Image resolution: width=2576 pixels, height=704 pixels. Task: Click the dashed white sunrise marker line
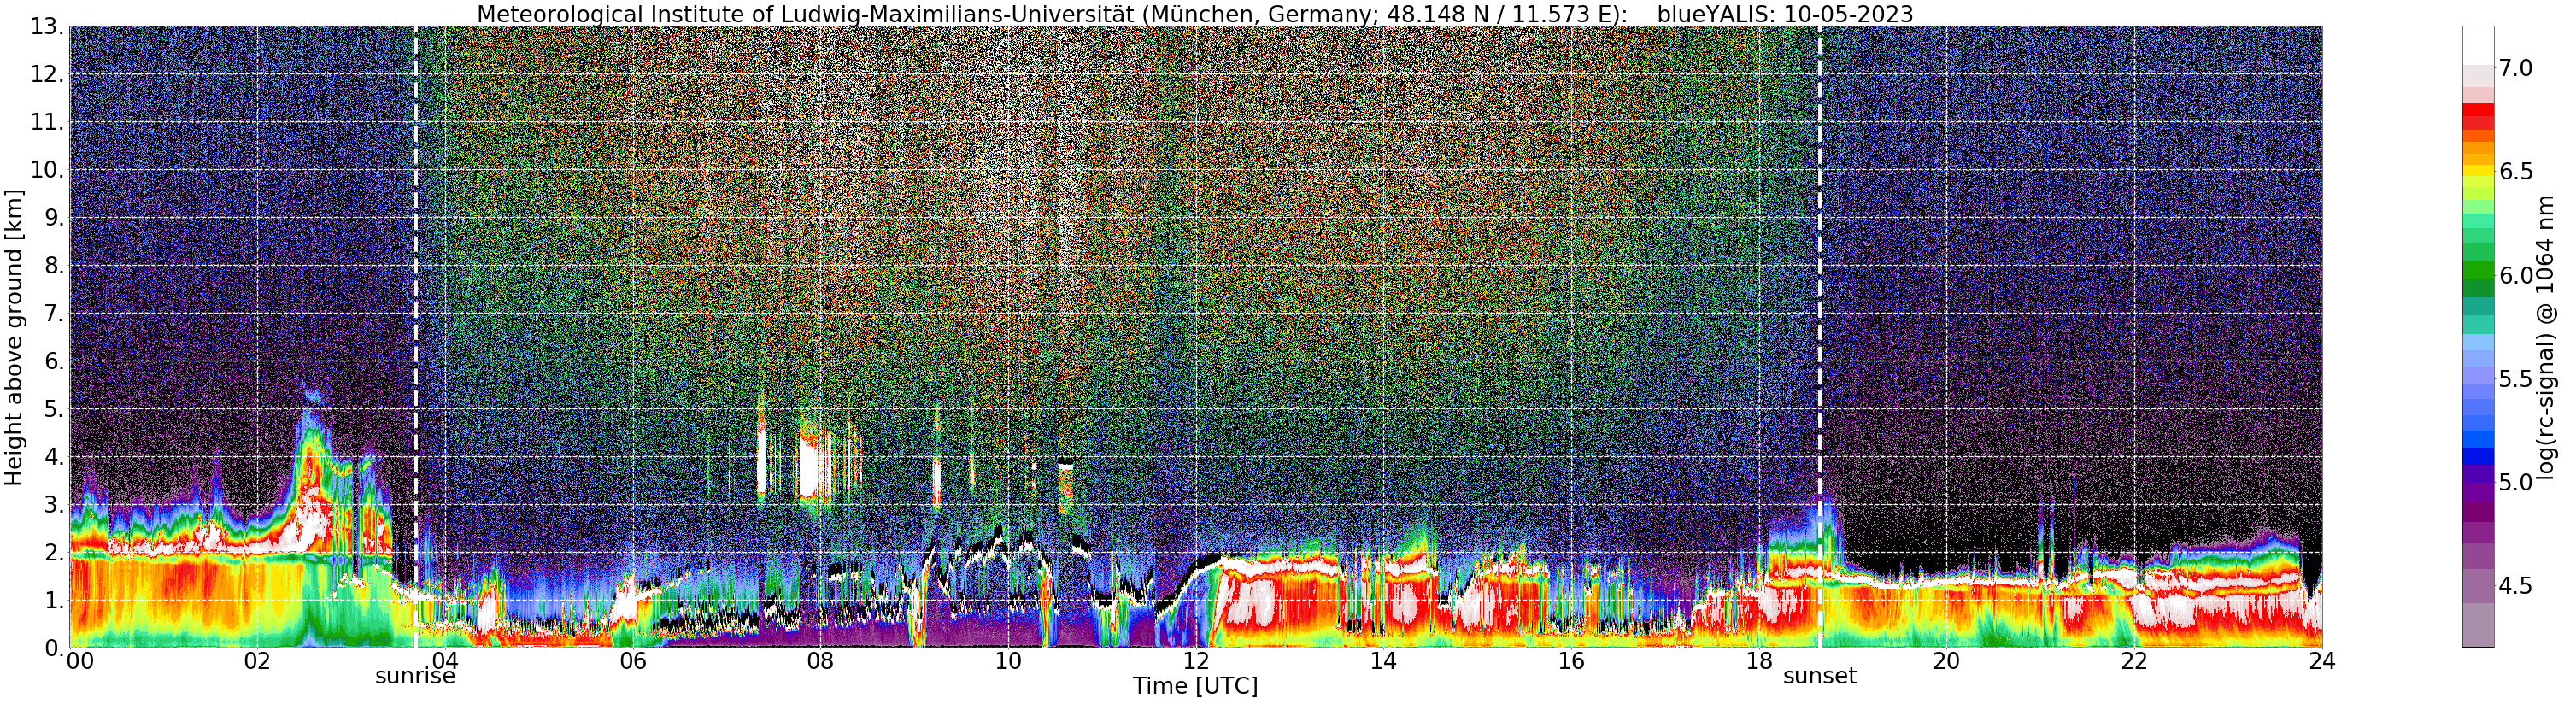coord(416,337)
